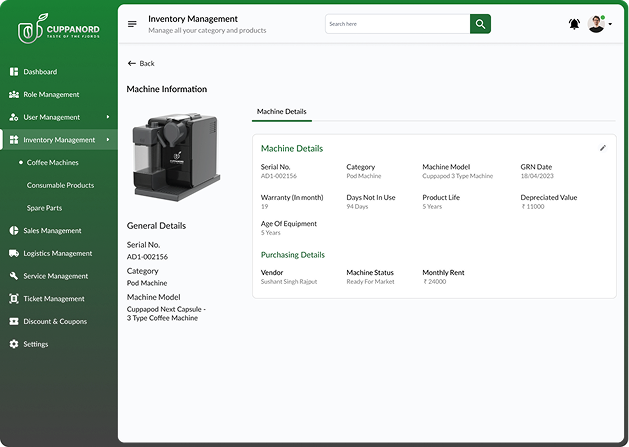Click the user profile avatar
This screenshot has width=629, height=447.
[x=596, y=24]
